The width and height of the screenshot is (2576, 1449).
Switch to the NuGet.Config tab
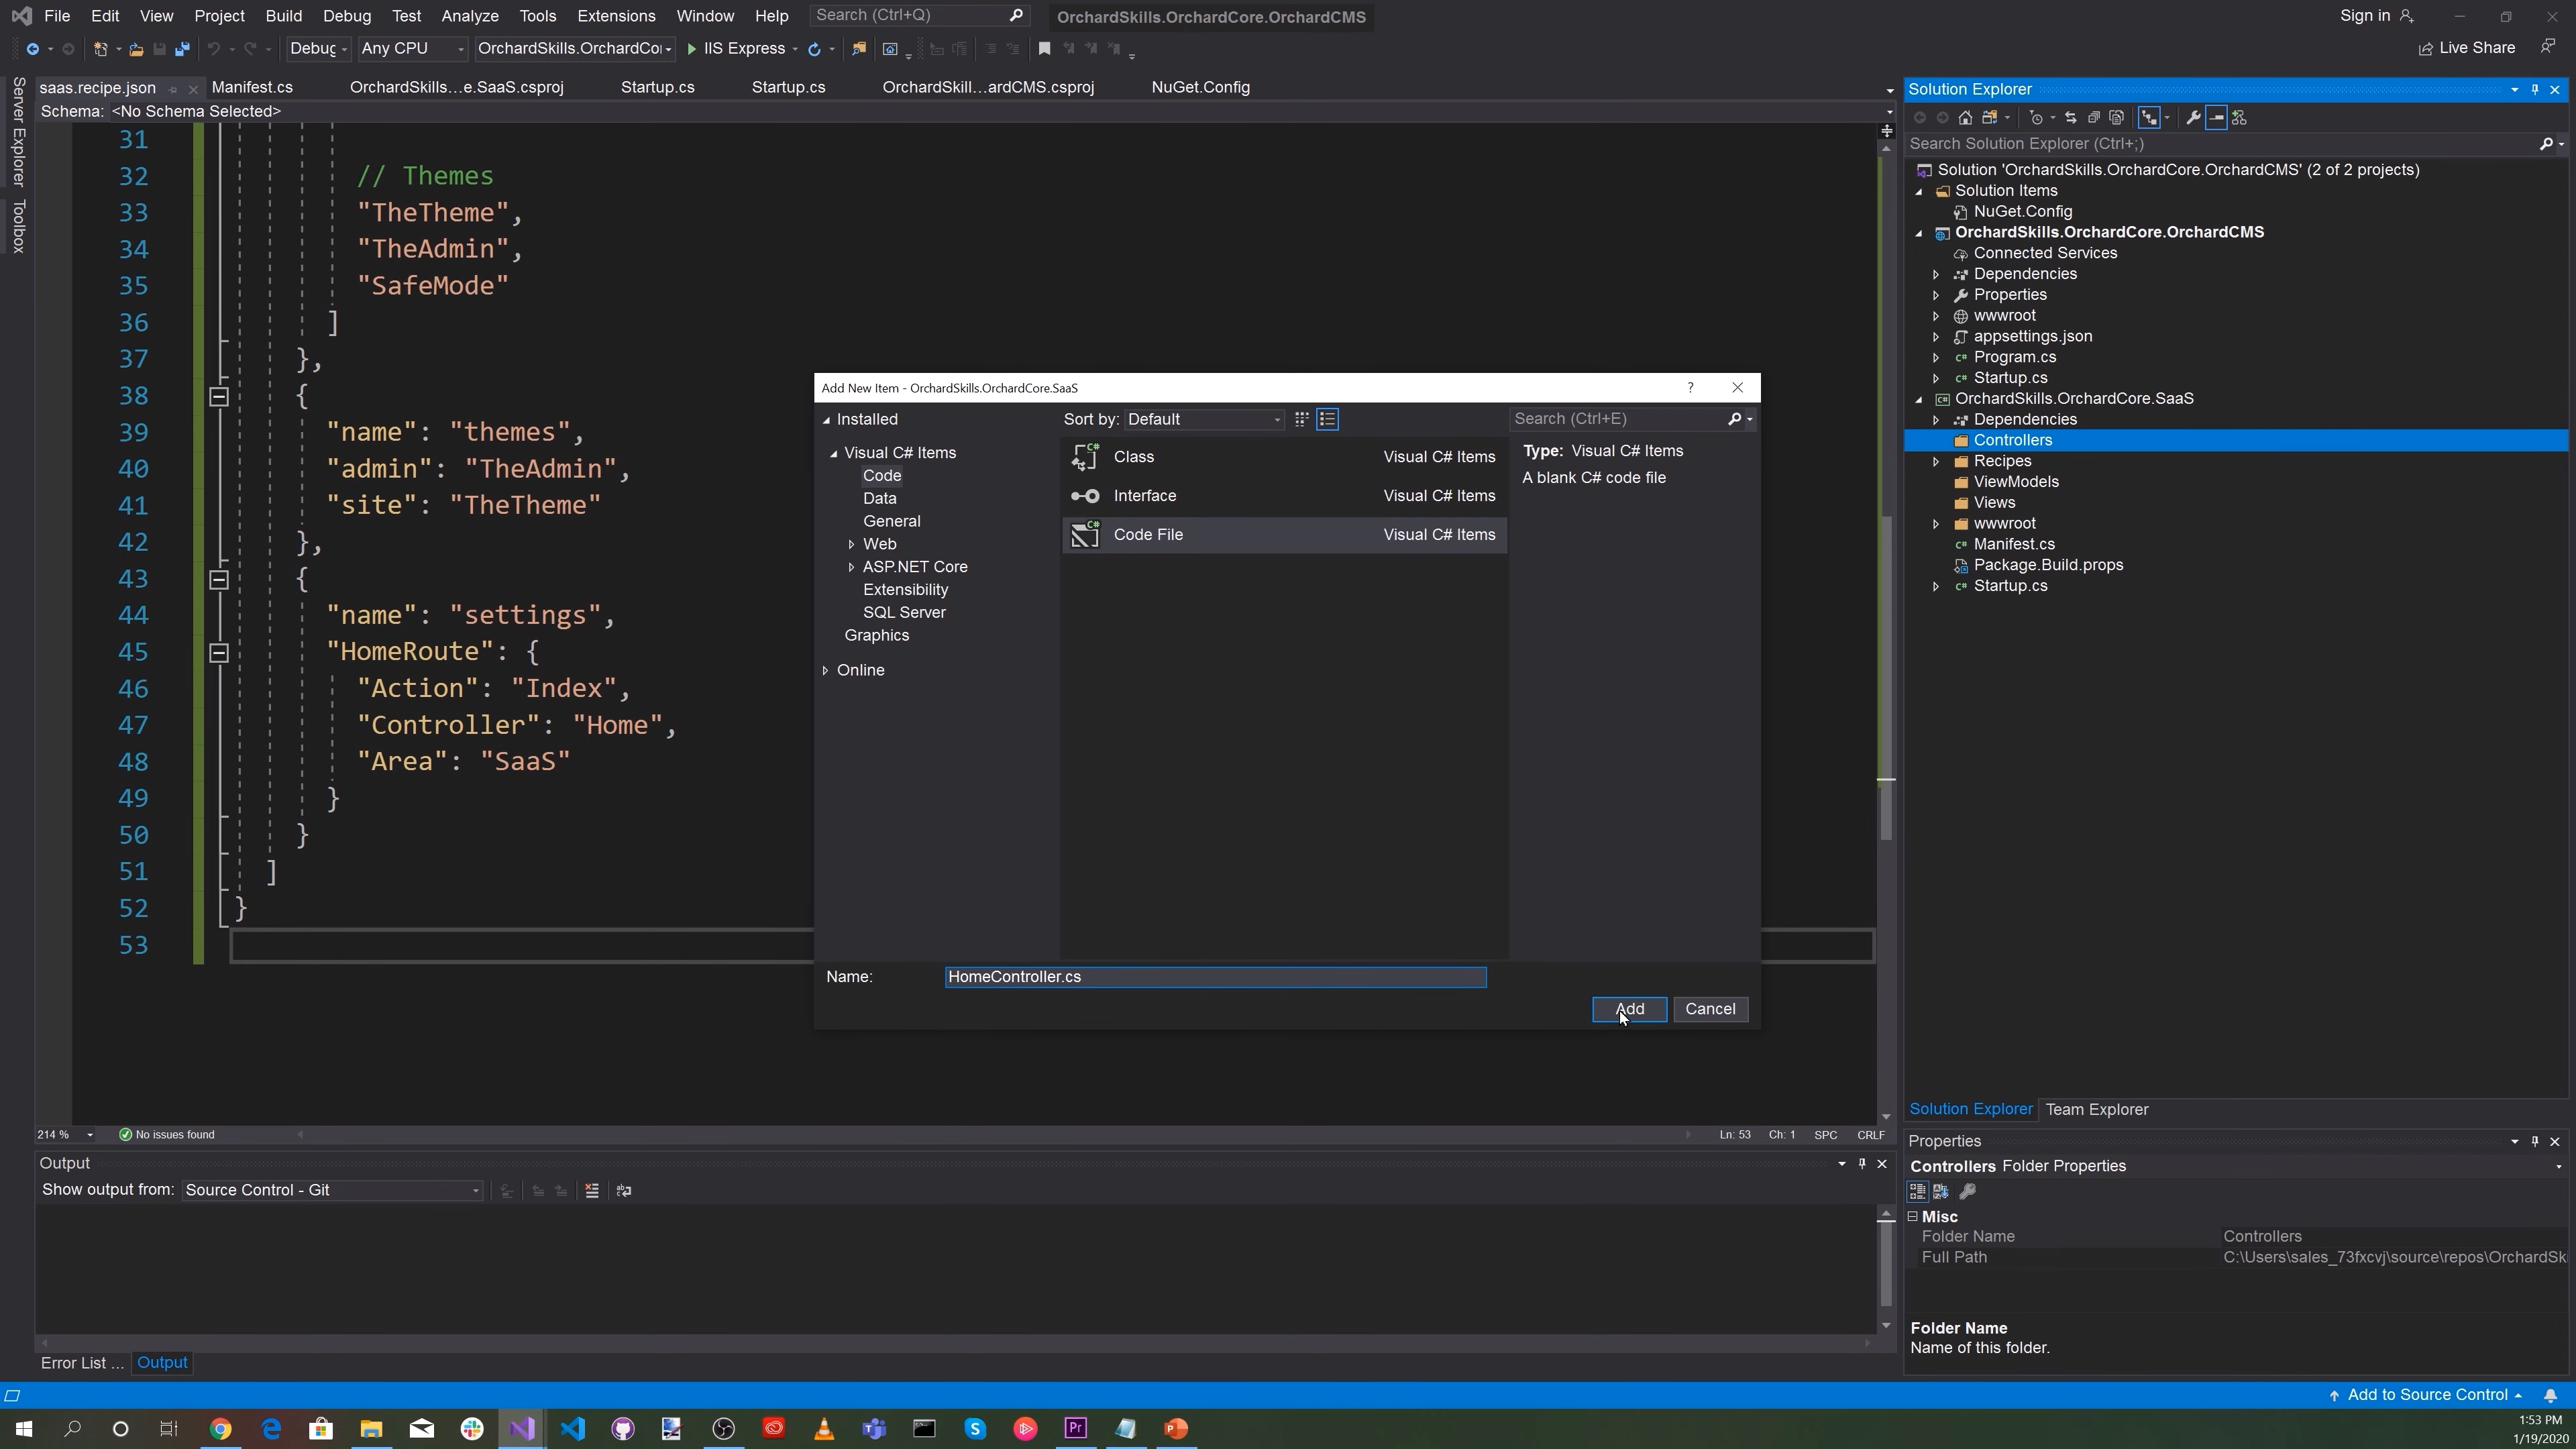pyautogui.click(x=1200, y=88)
